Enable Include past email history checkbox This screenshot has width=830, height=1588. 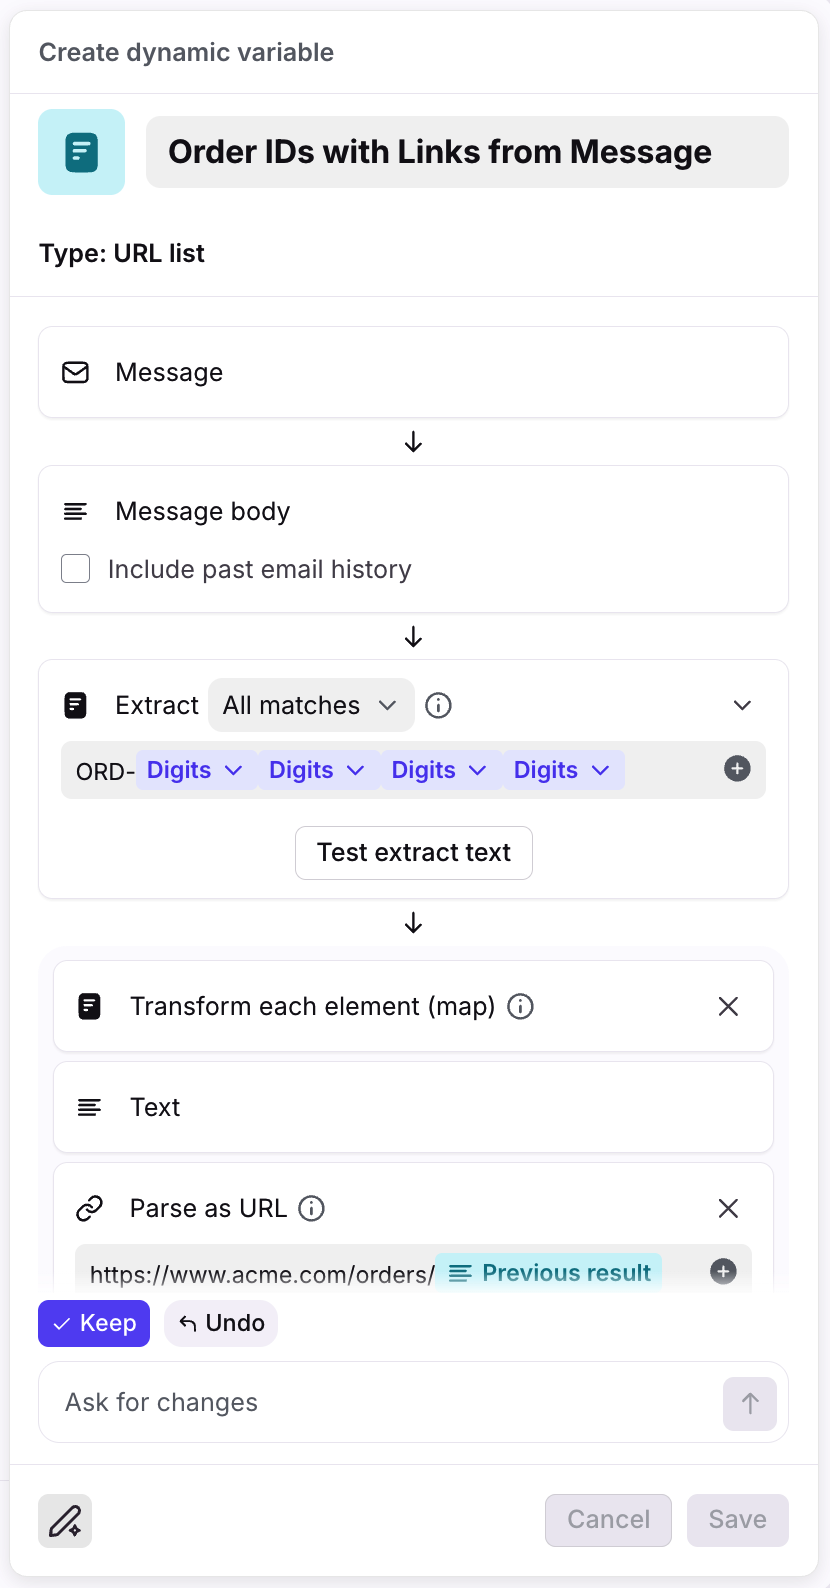point(76,569)
